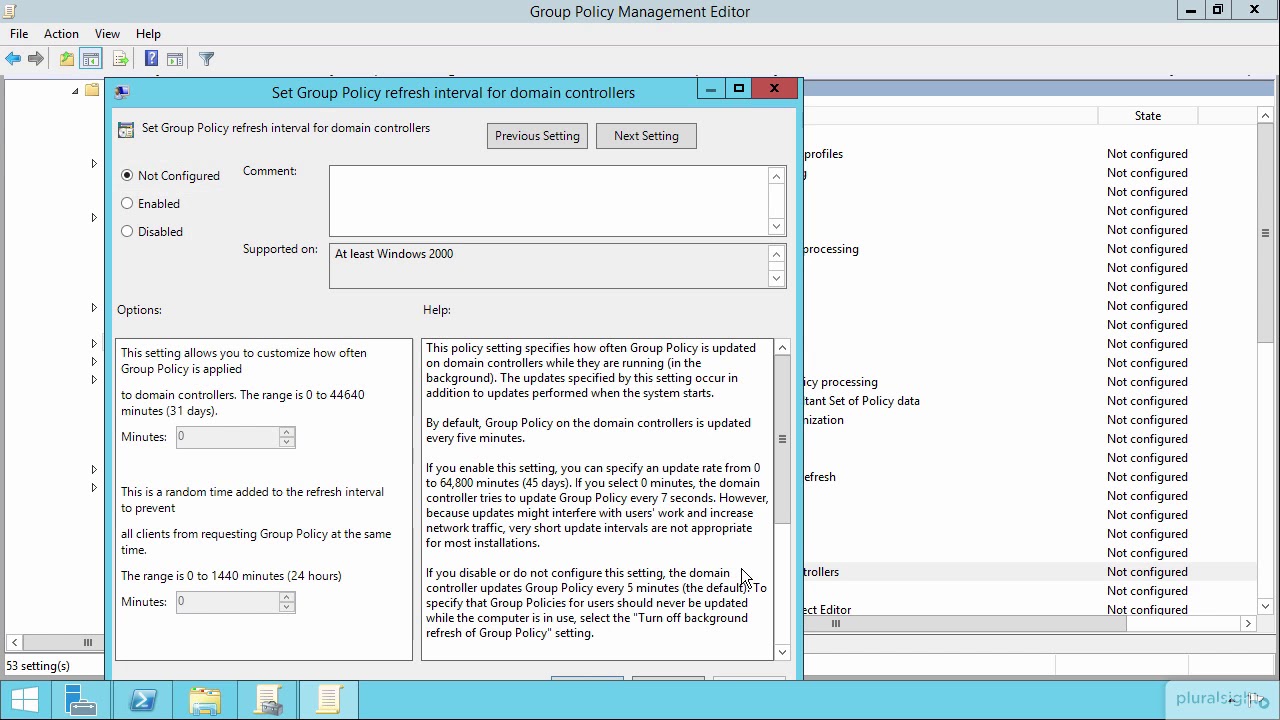Toggle the Show/Hide Console Tree icon
The height and width of the screenshot is (720, 1280).
point(91,59)
